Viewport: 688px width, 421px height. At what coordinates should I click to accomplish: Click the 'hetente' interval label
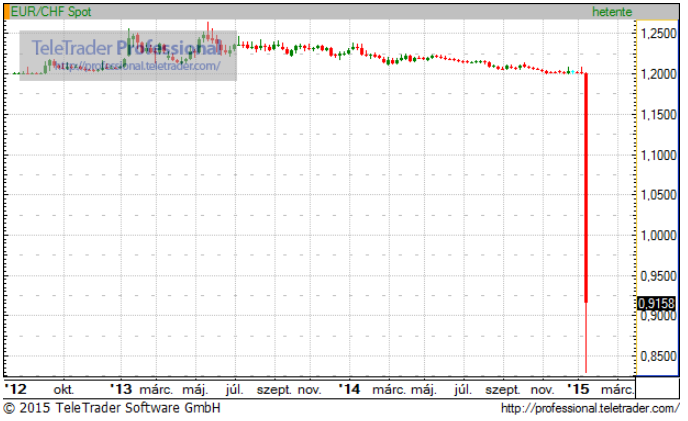click(612, 12)
